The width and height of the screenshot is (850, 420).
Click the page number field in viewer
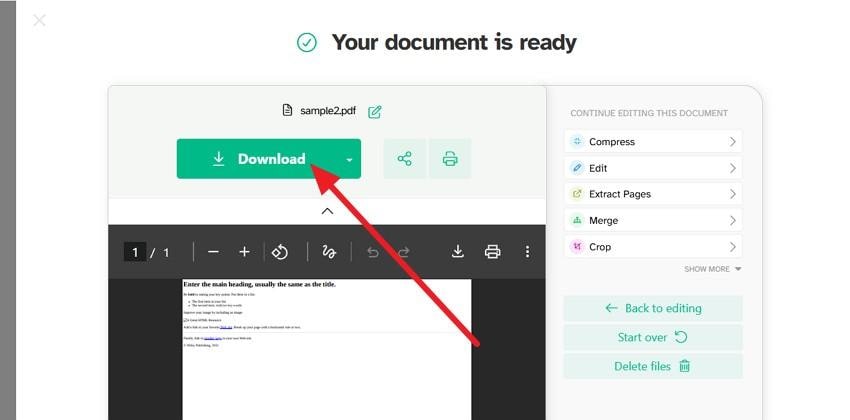coord(135,252)
